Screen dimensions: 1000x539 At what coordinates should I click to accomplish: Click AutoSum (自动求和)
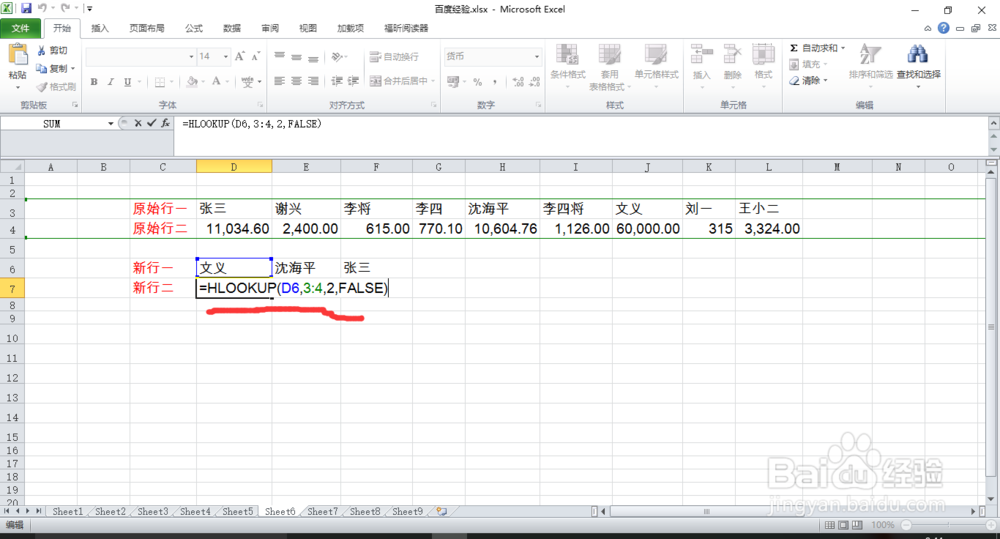point(813,48)
